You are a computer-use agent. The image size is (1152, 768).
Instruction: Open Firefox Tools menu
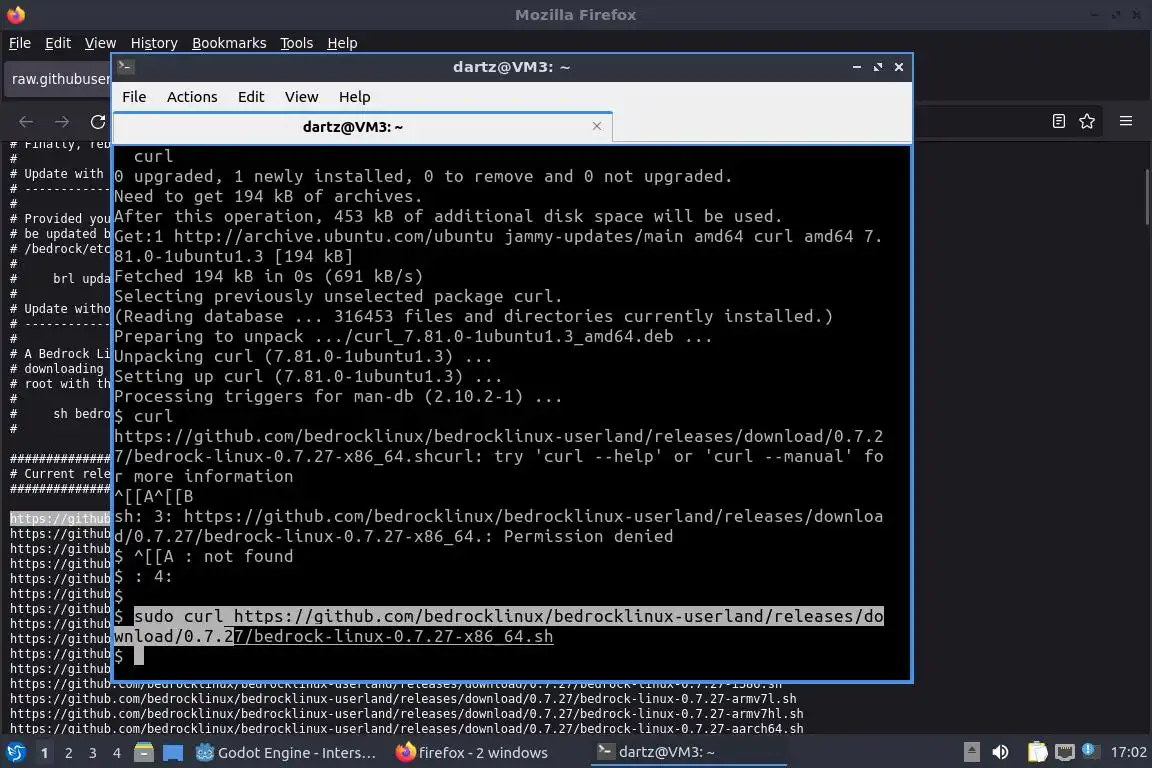(296, 43)
